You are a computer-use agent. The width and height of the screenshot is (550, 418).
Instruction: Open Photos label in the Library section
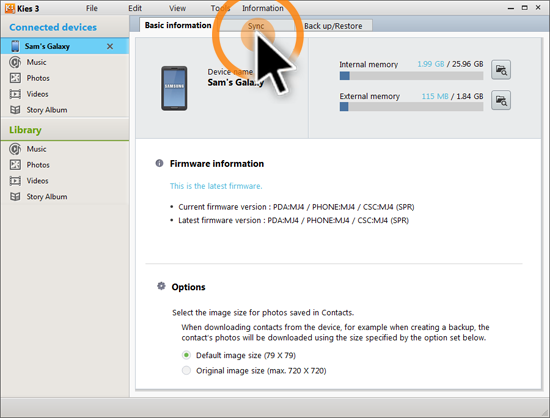[38, 165]
